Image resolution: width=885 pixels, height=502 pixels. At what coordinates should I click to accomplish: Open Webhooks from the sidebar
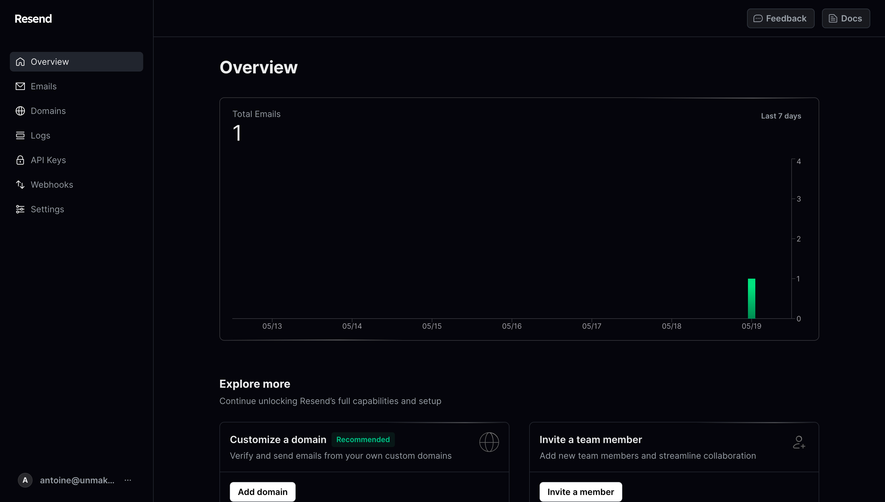(76, 185)
